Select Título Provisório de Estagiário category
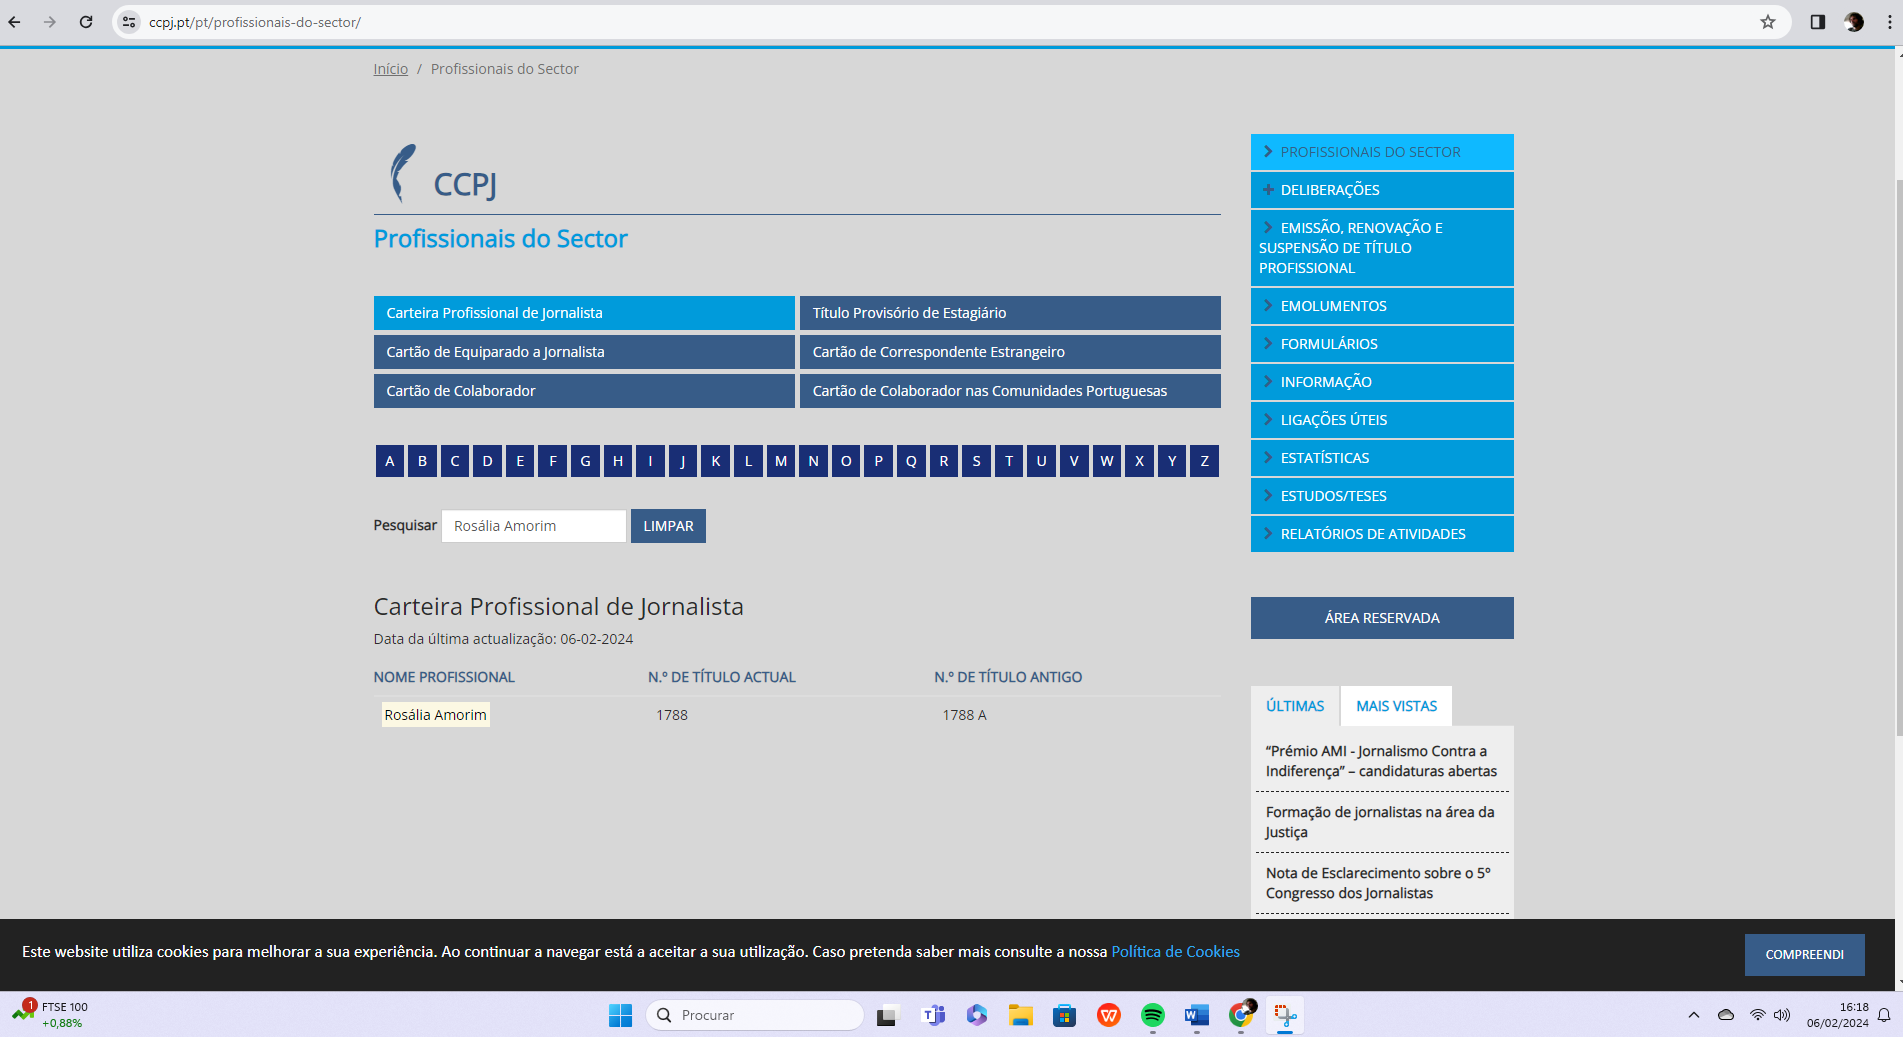 1009,313
